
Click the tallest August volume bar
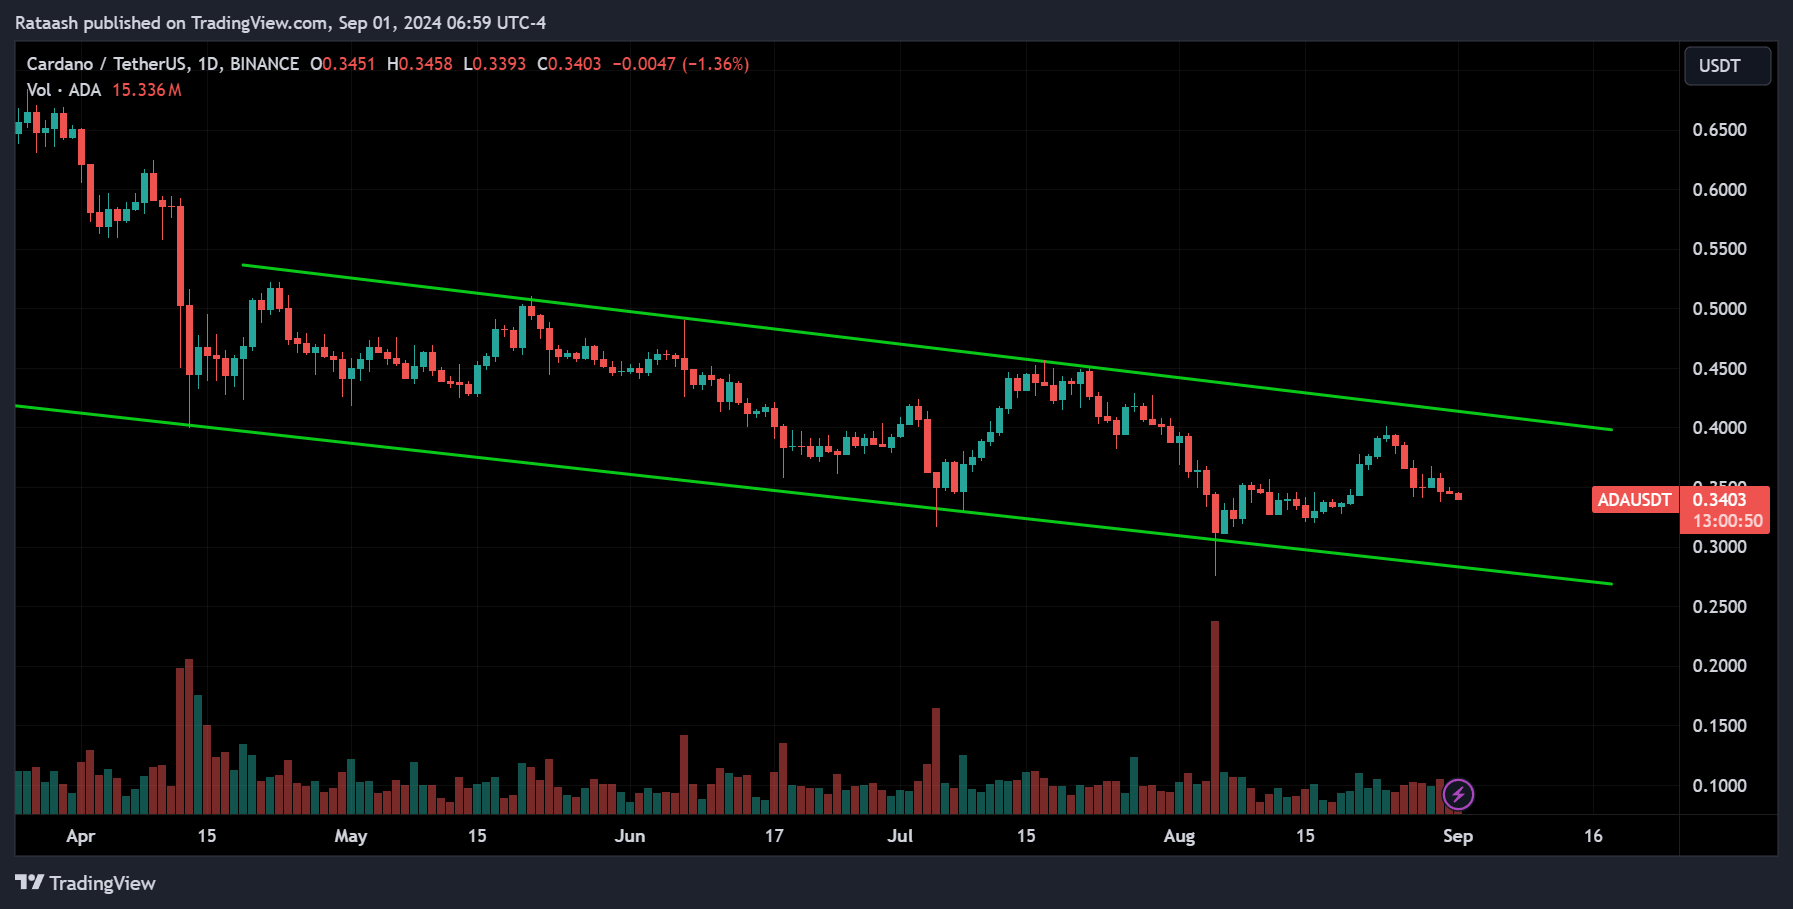(1215, 716)
